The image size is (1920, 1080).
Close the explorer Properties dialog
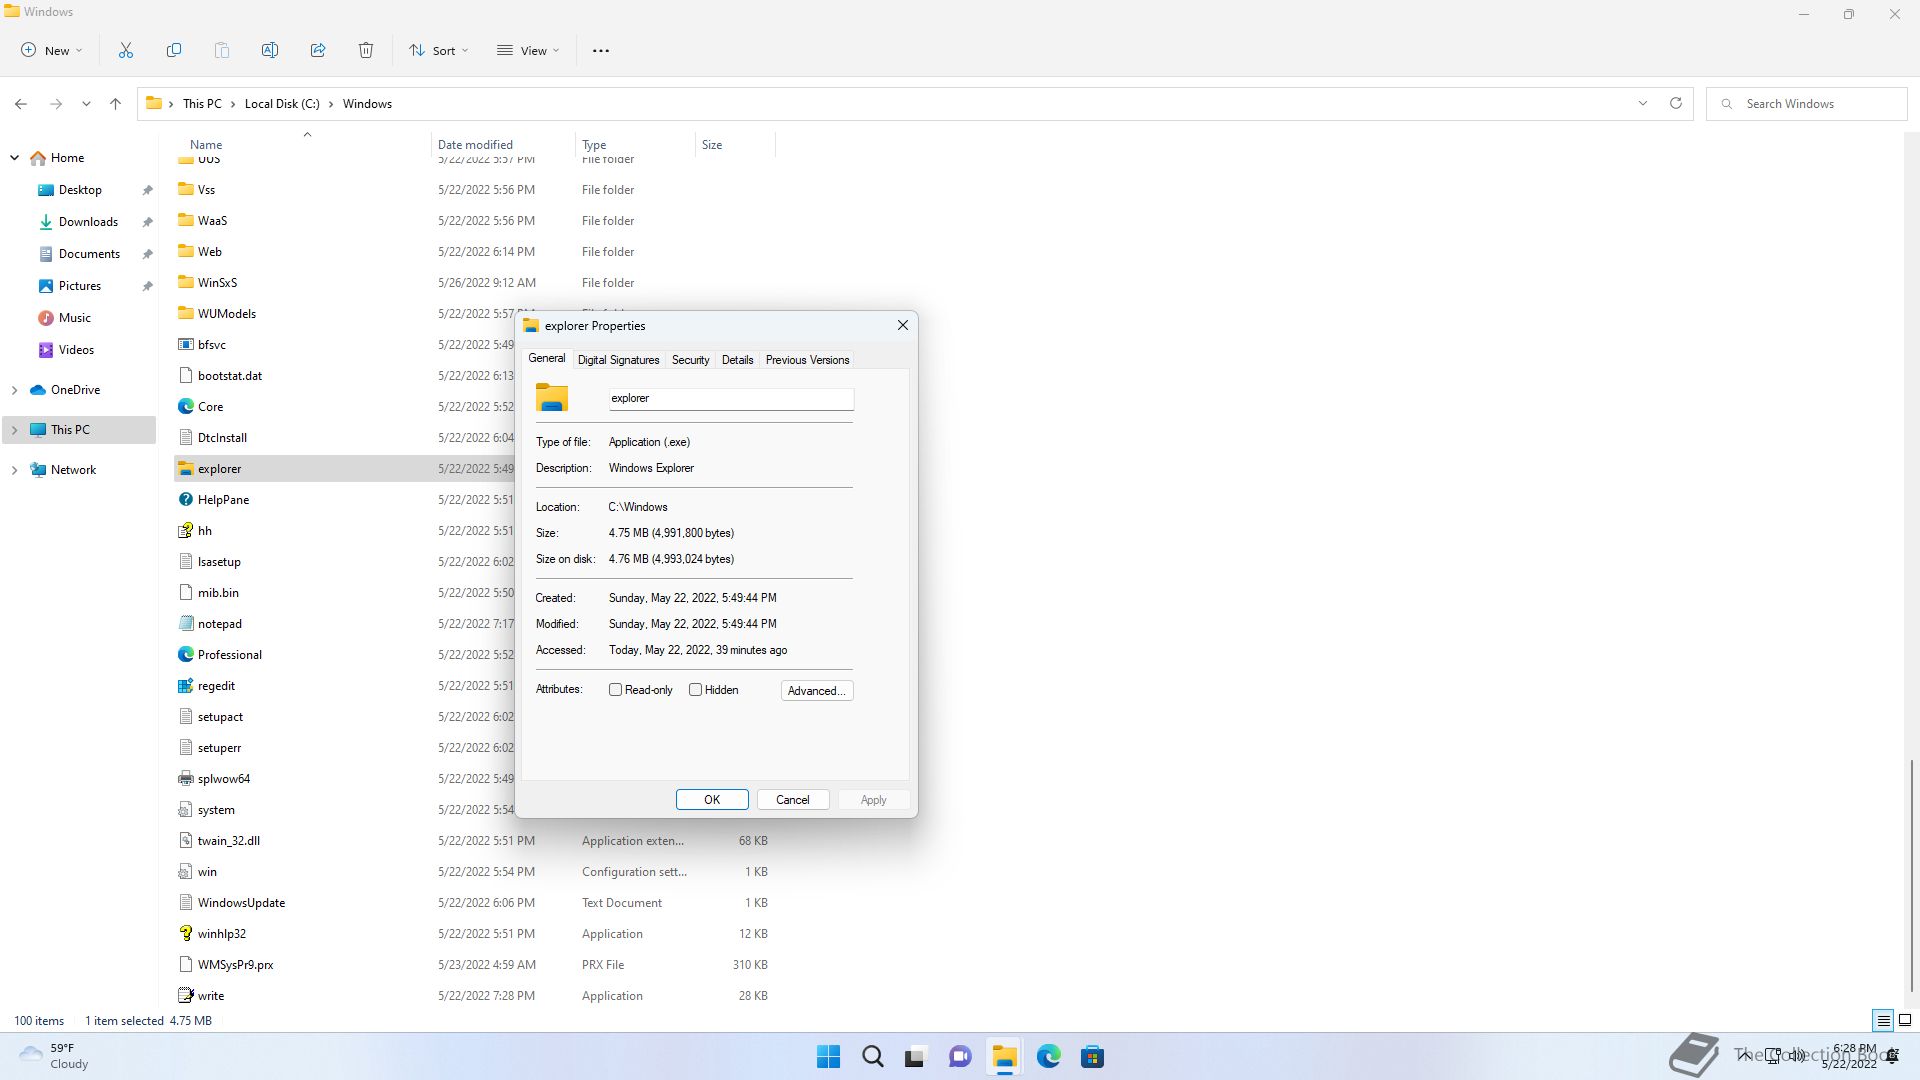[903, 326]
